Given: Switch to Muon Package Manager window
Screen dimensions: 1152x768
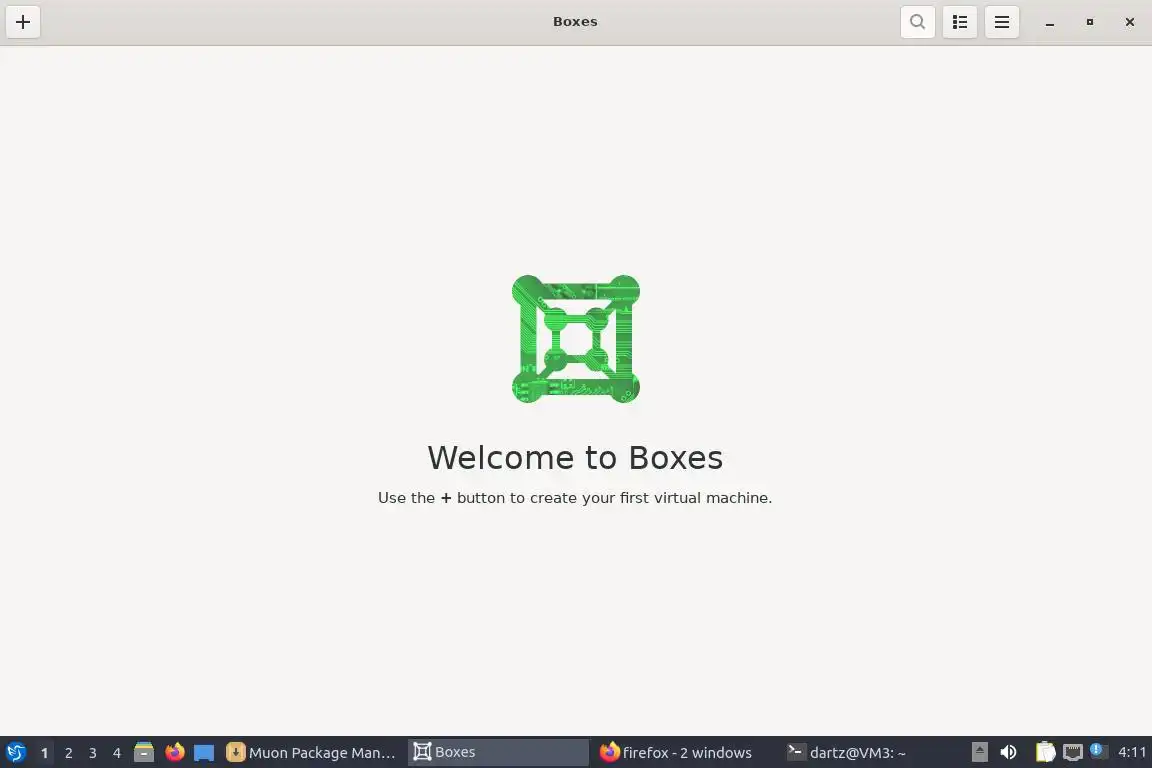Looking at the screenshot, I should point(312,753).
